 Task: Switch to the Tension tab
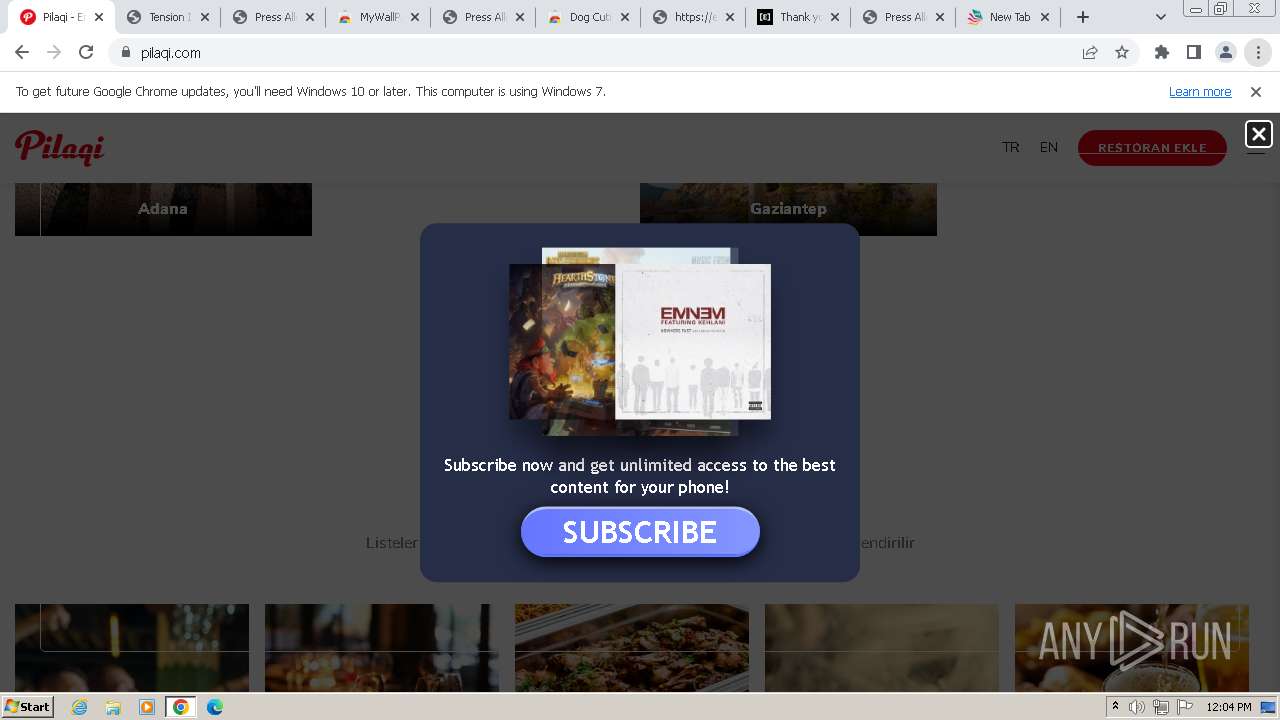(167, 17)
